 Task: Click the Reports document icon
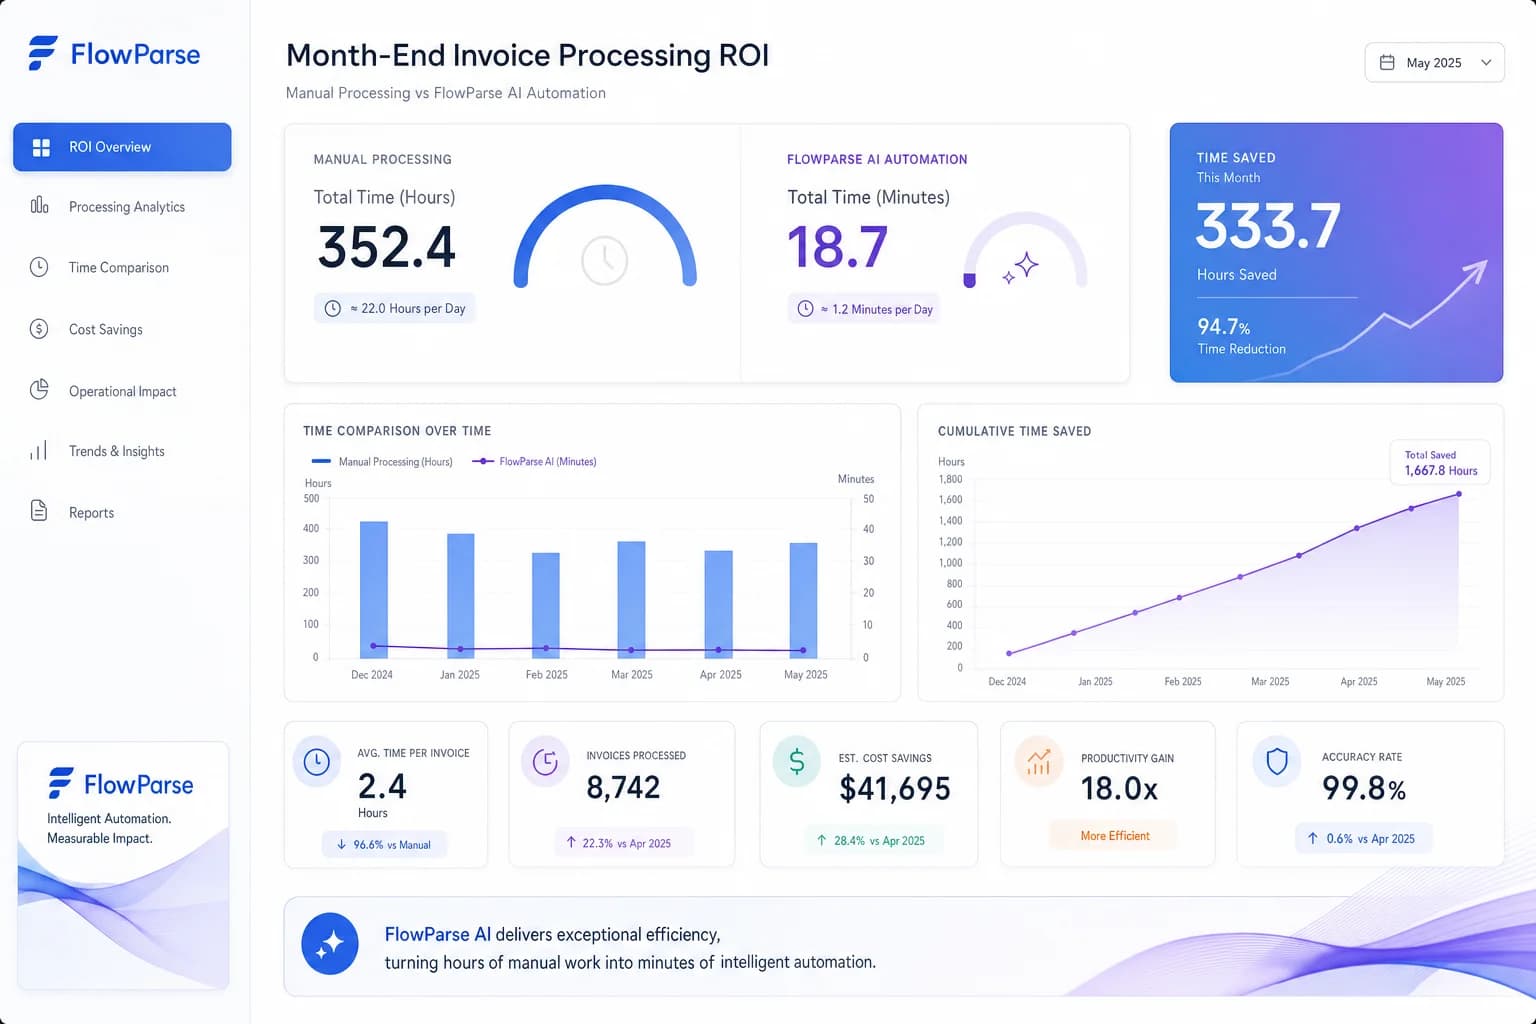[39, 511]
